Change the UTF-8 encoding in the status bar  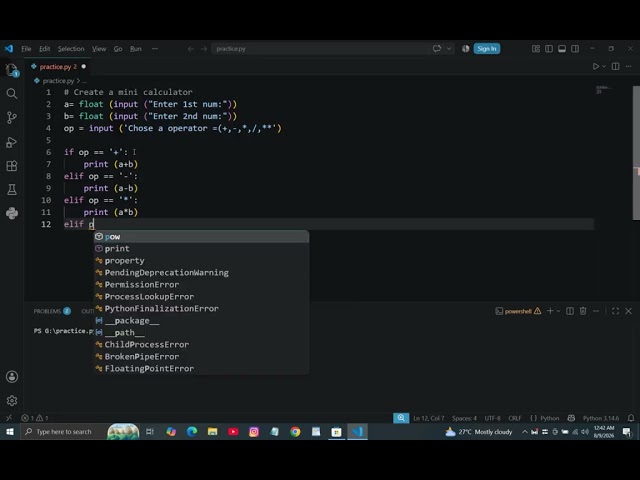click(492, 418)
